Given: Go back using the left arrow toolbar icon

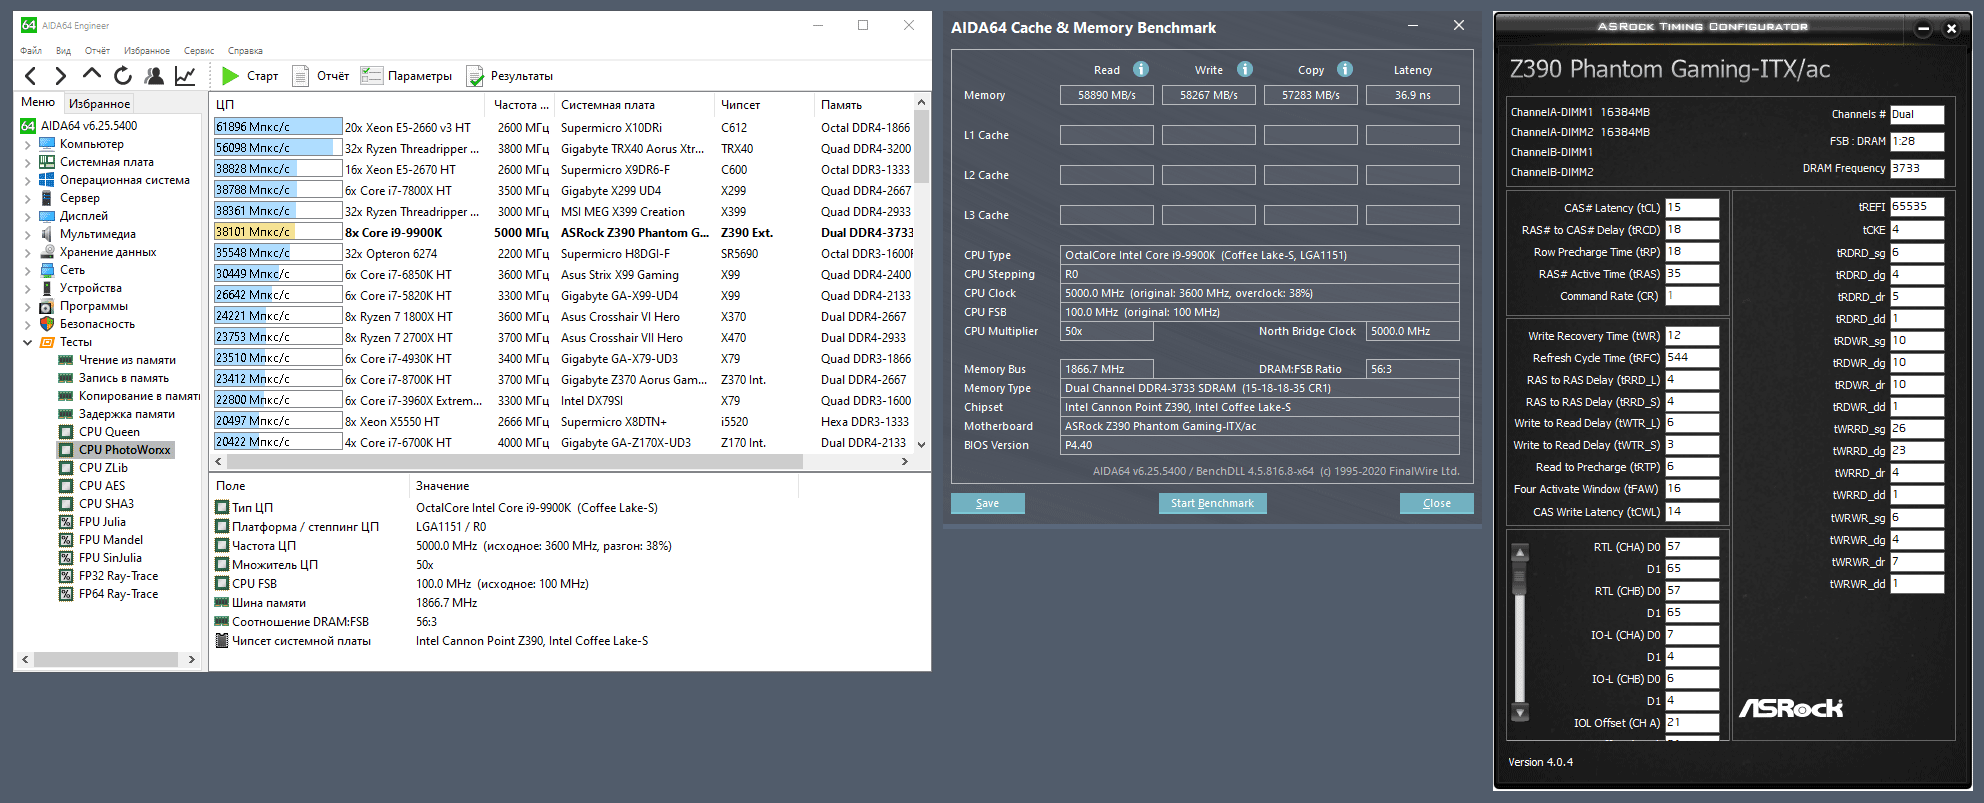Looking at the screenshot, I should click(x=31, y=76).
